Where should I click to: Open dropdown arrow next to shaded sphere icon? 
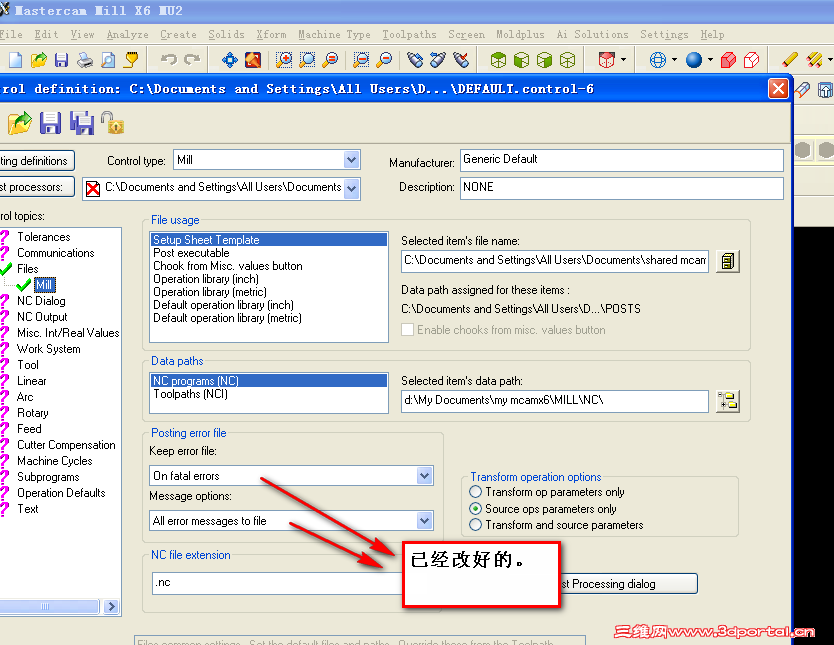click(x=710, y=60)
